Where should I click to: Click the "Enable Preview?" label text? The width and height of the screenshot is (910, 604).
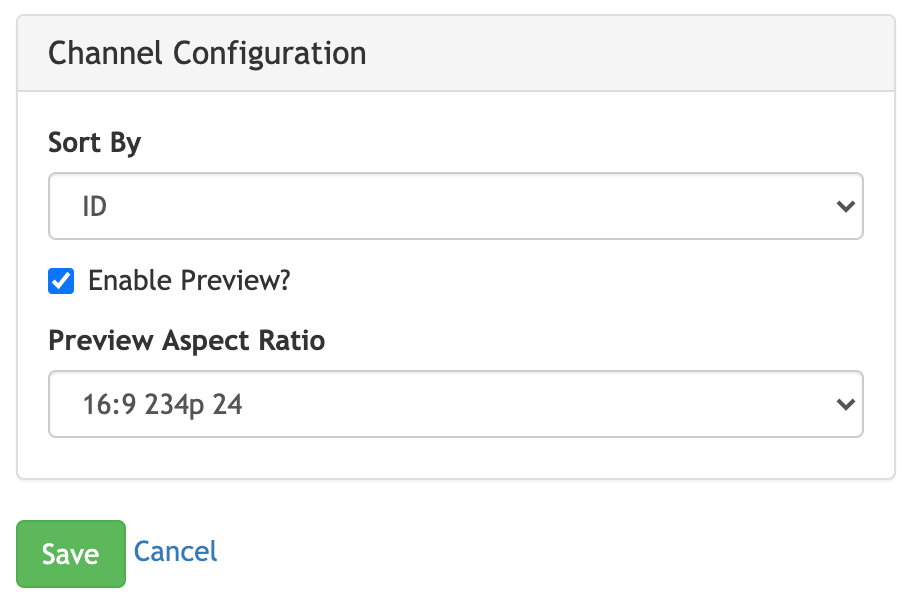(189, 281)
